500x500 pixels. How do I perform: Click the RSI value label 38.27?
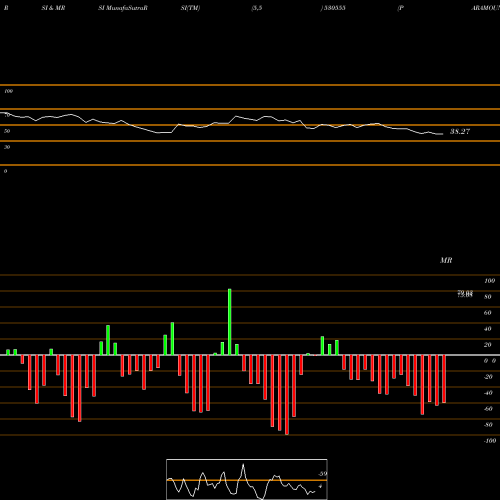(x=460, y=131)
